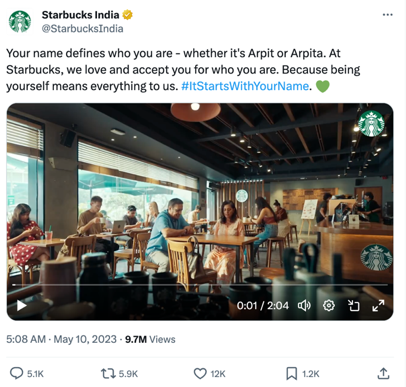This screenshot has width=406, height=387.
Task: Share the tweet using the upload icon
Action: pyautogui.click(x=383, y=373)
